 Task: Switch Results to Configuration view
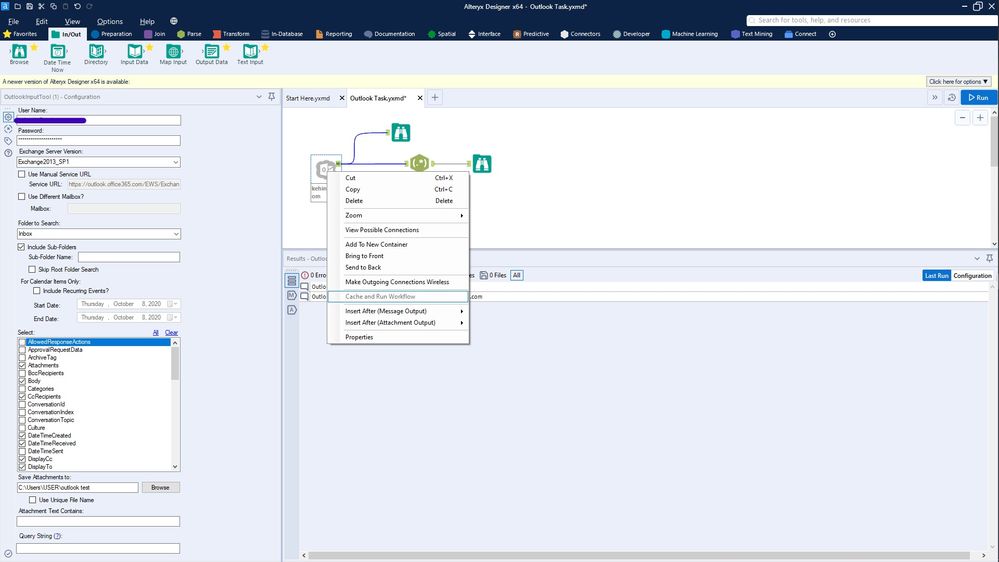[x=972, y=275]
